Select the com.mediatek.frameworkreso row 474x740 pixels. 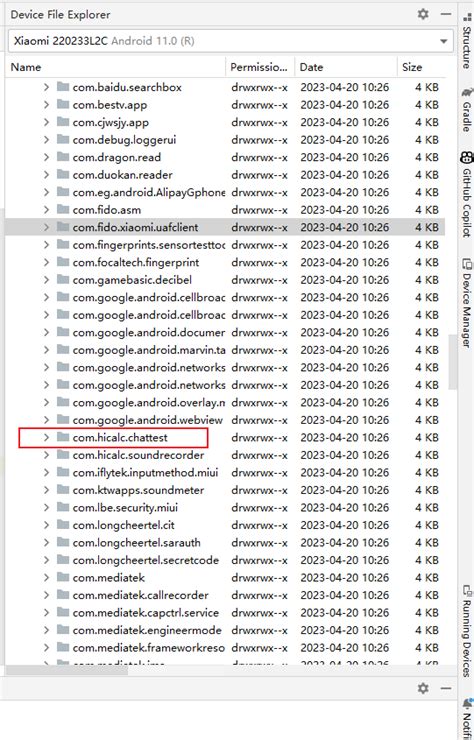(x=226, y=647)
